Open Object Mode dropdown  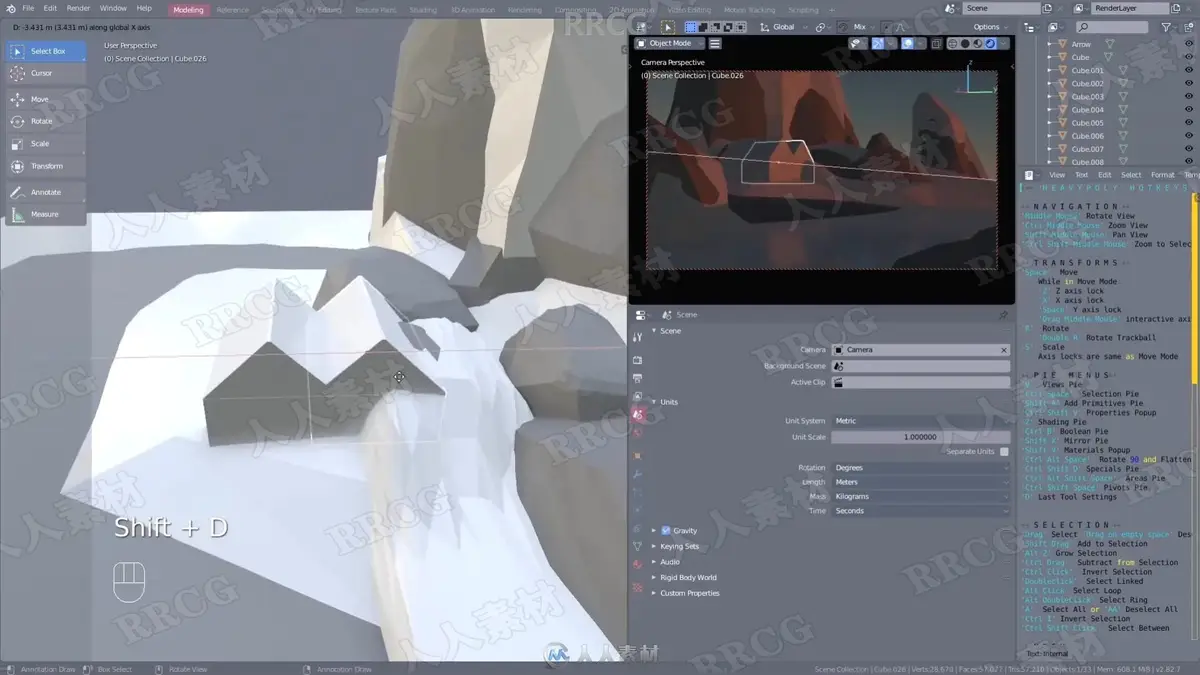click(669, 44)
